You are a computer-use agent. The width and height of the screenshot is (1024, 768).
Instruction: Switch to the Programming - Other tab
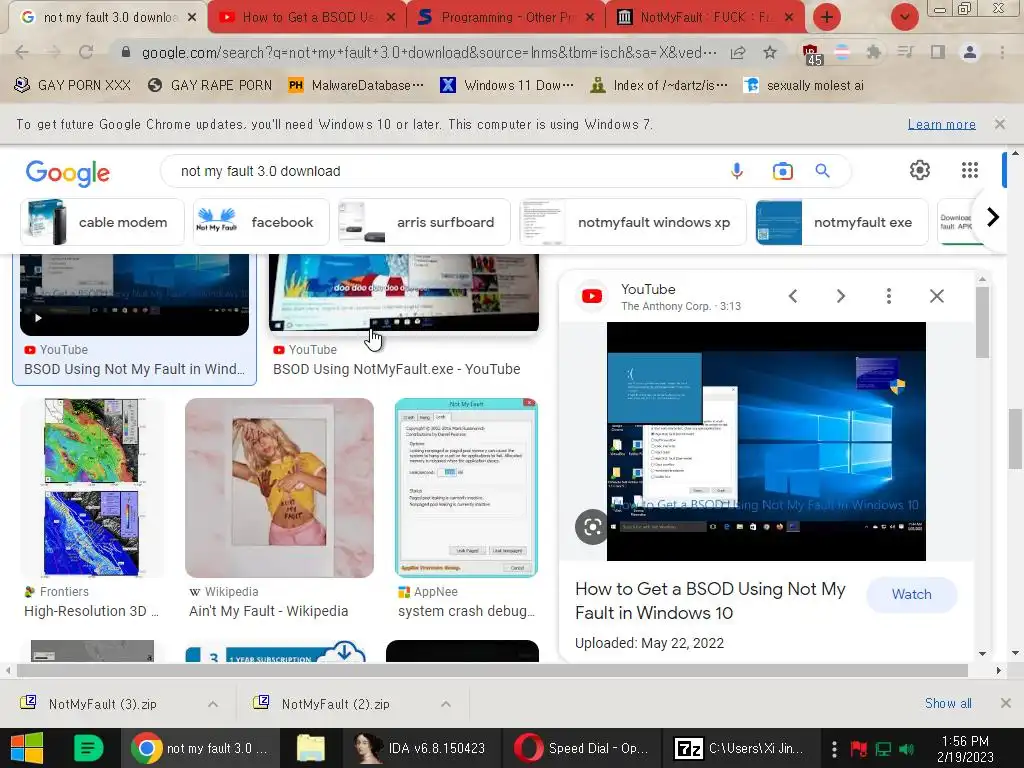tap(506, 18)
